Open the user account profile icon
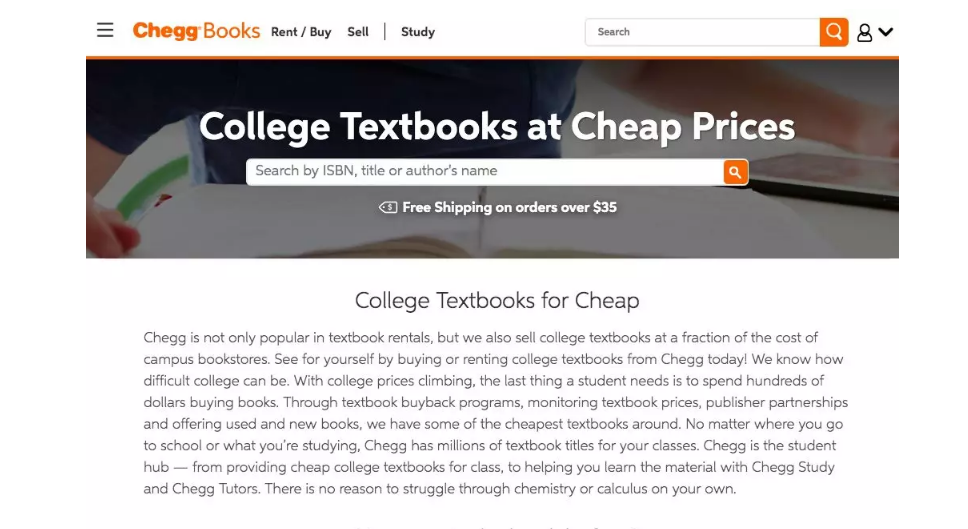The width and height of the screenshot is (968, 529). point(865,32)
